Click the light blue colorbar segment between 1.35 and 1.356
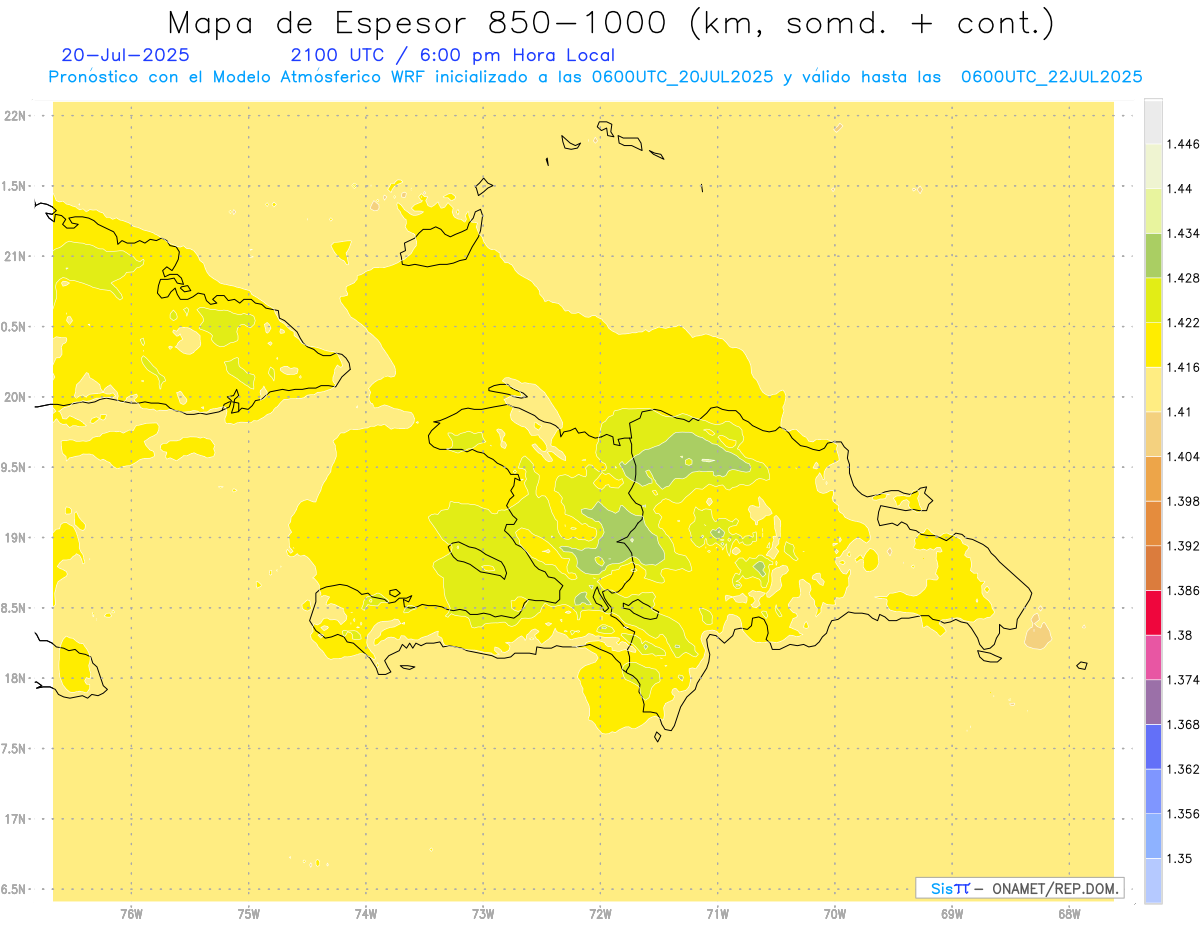This screenshot has width=1200, height=927. (x=1153, y=836)
